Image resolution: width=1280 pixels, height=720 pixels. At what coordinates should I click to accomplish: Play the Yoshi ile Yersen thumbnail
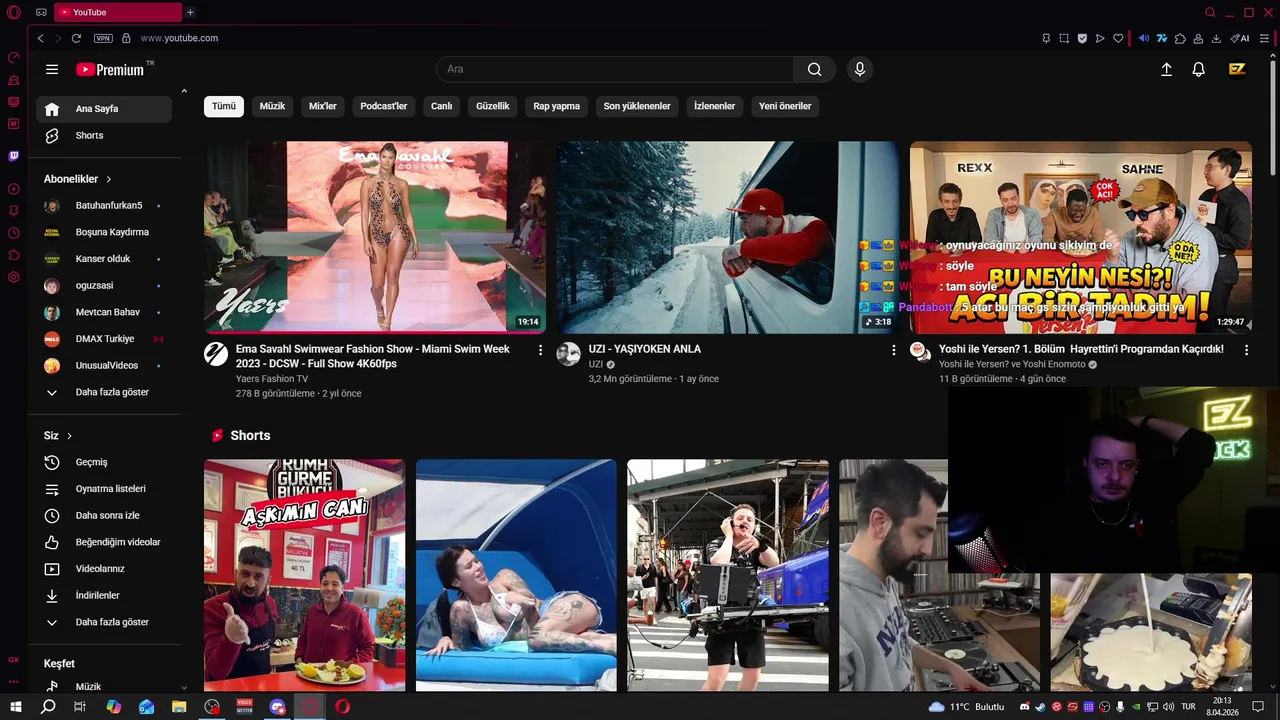click(x=1080, y=237)
